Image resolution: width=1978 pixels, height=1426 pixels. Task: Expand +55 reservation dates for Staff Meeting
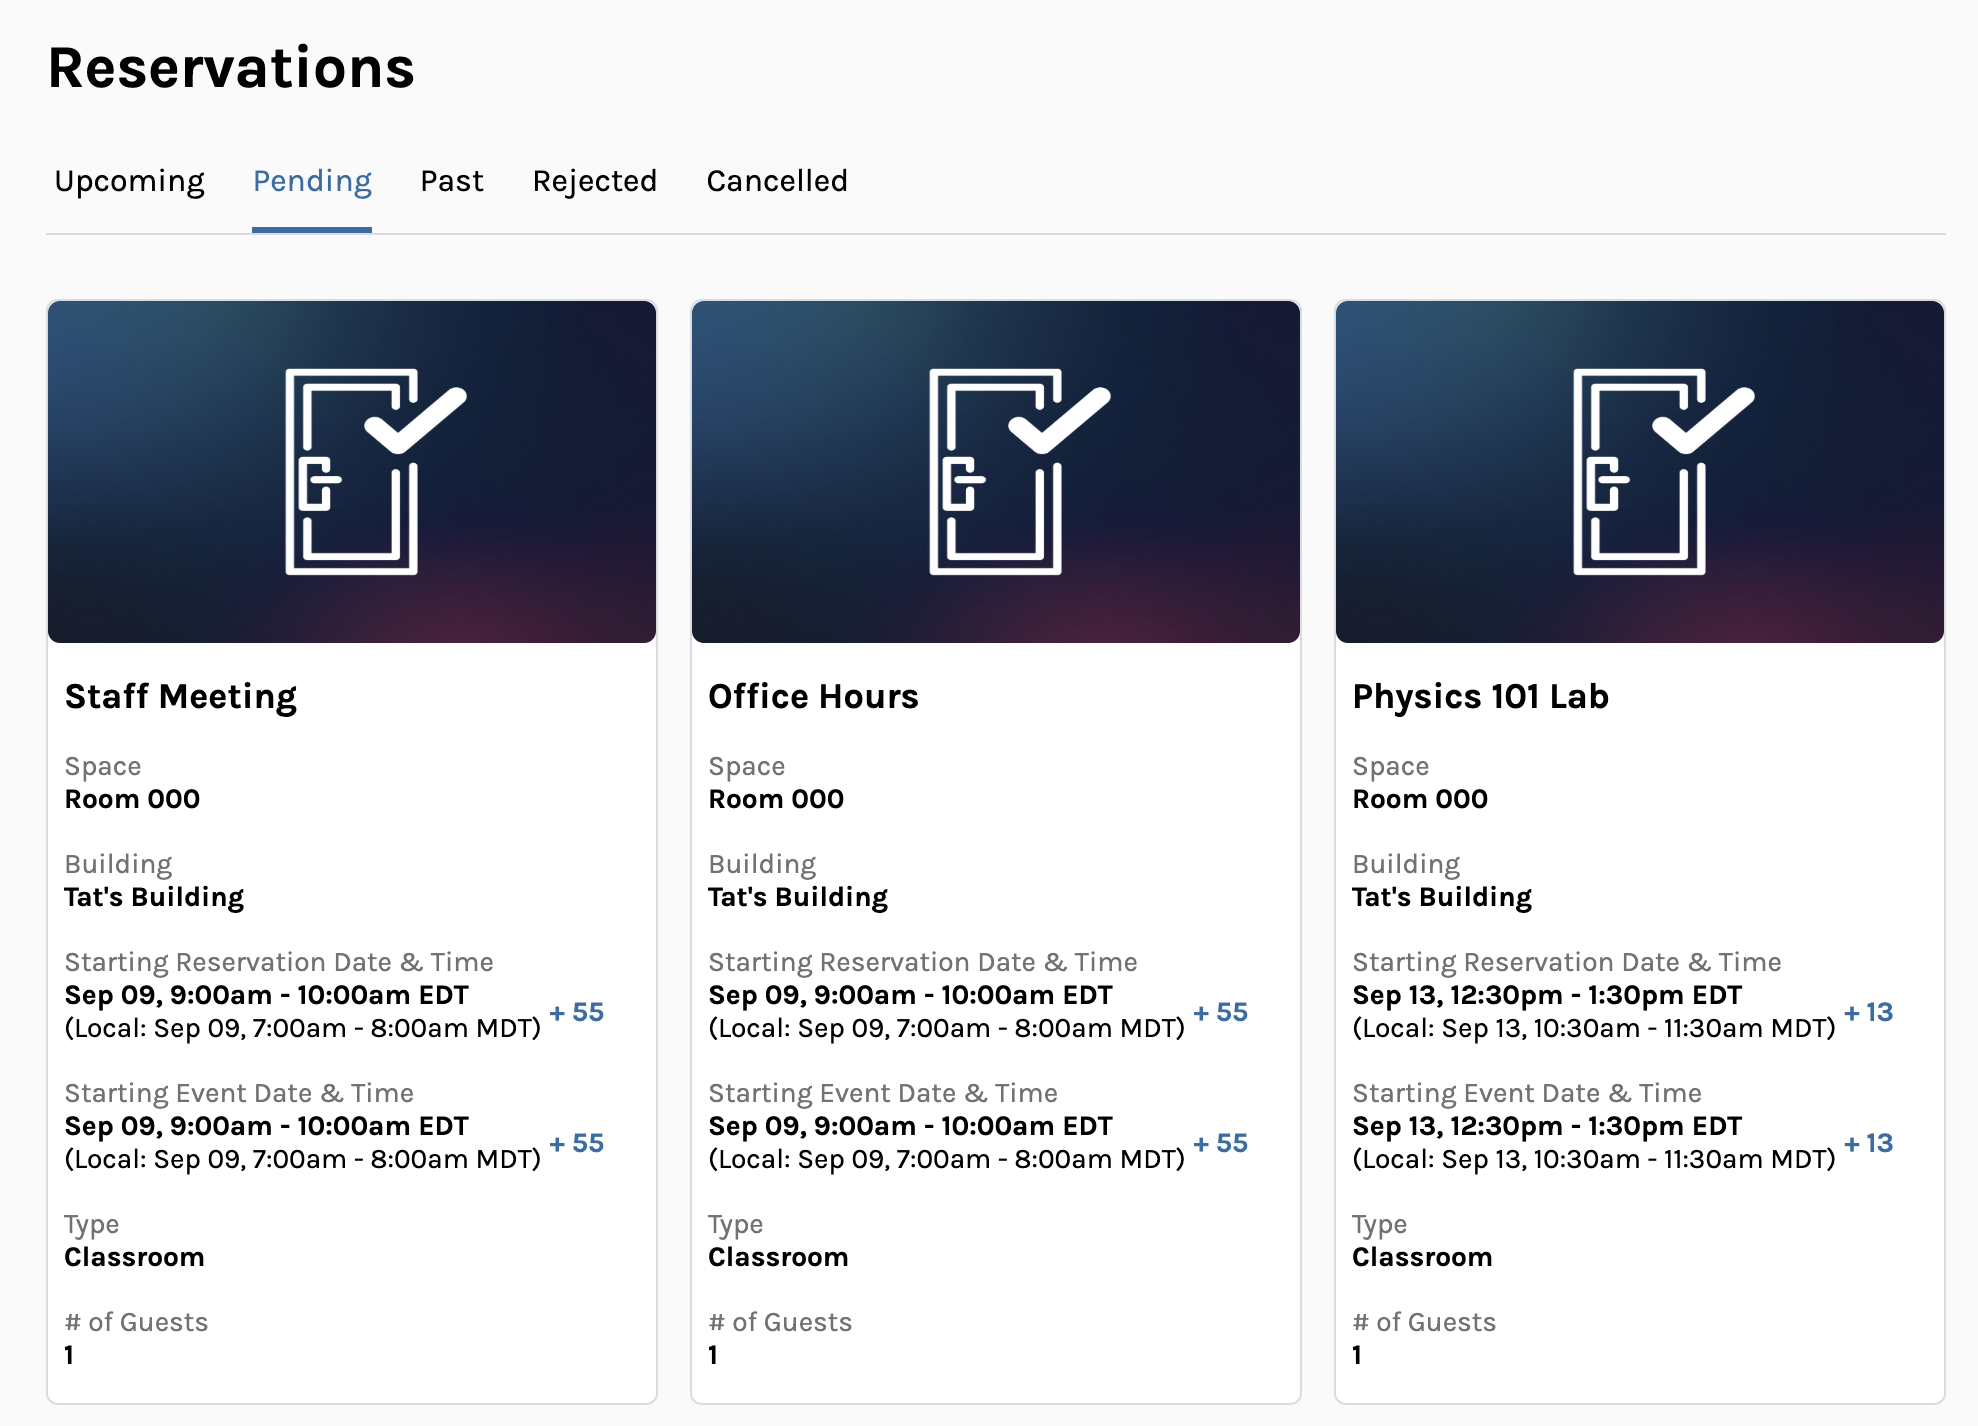(x=577, y=1012)
